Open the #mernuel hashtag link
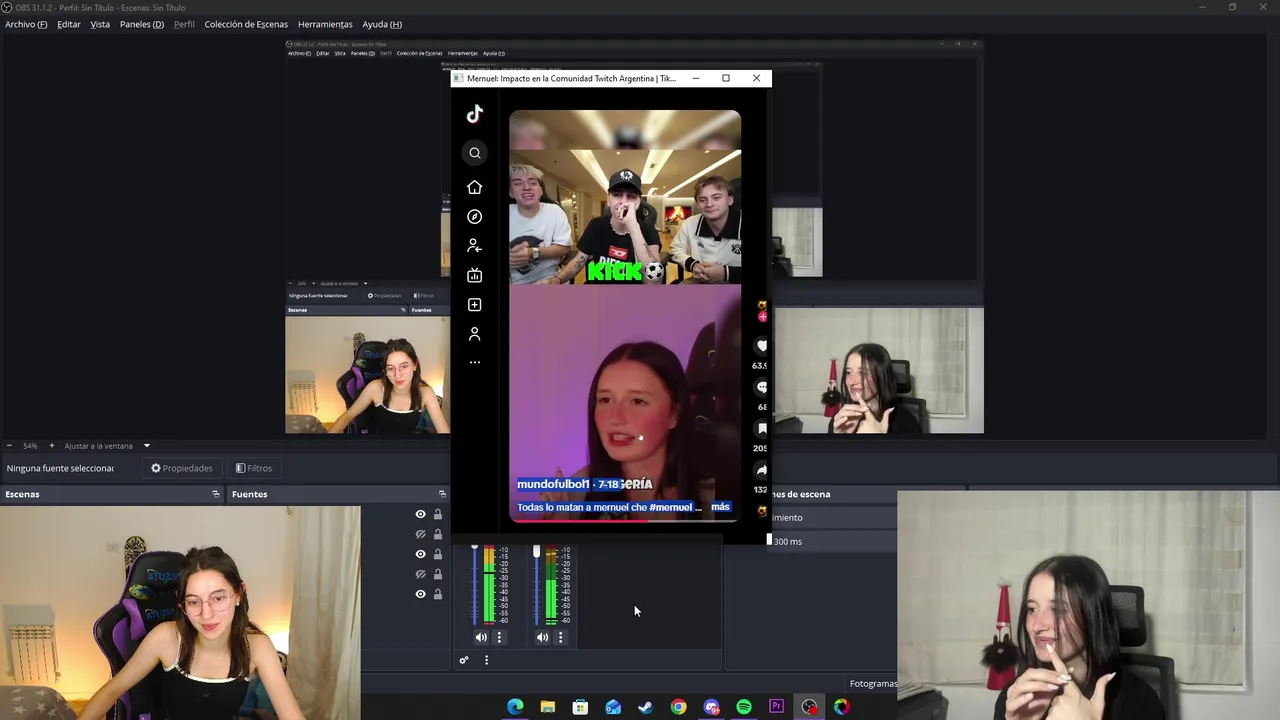The image size is (1280, 720). click(670, 507)
